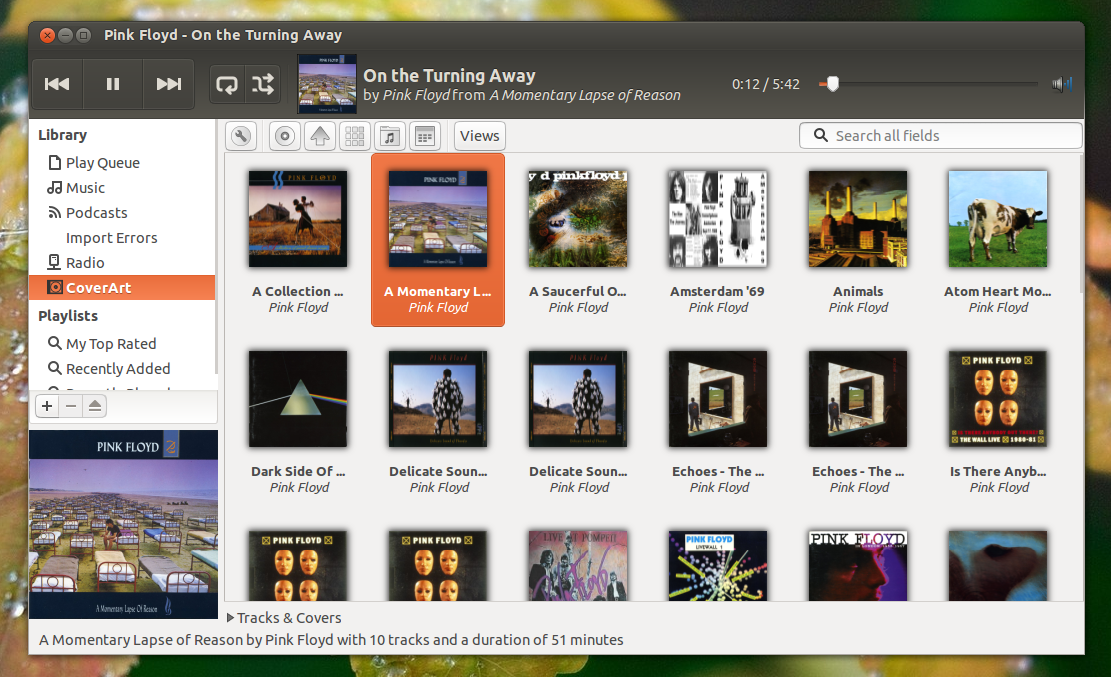Screen dimensions: 1111x677
Task: Select the A Collection album cover
Action: click(298, 219)
